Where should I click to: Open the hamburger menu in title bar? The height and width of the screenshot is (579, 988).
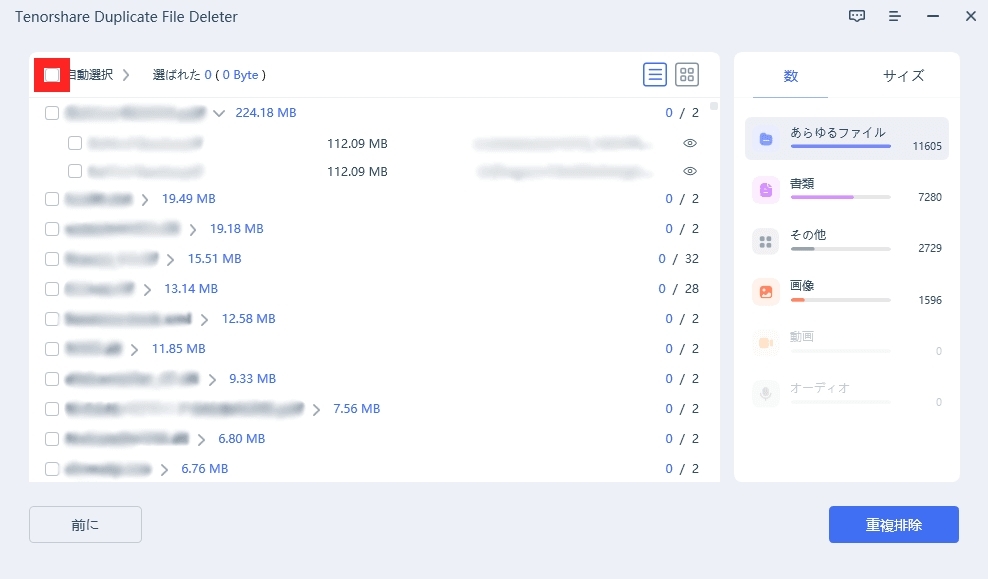coord(894,16)
